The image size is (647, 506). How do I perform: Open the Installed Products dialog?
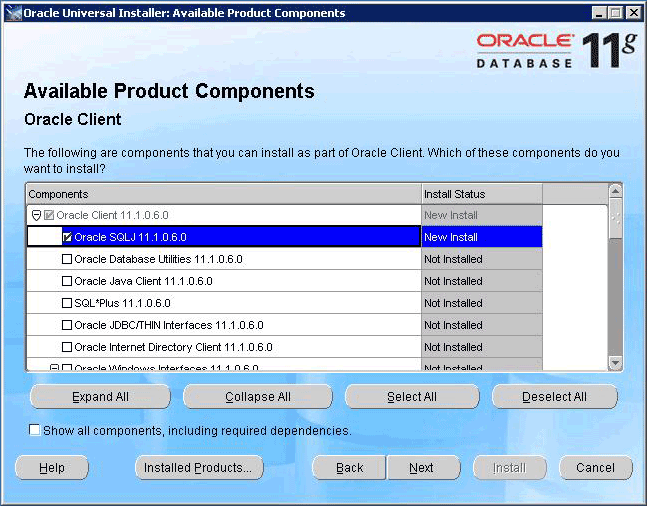pyautogui.click(x=198, y=468)
